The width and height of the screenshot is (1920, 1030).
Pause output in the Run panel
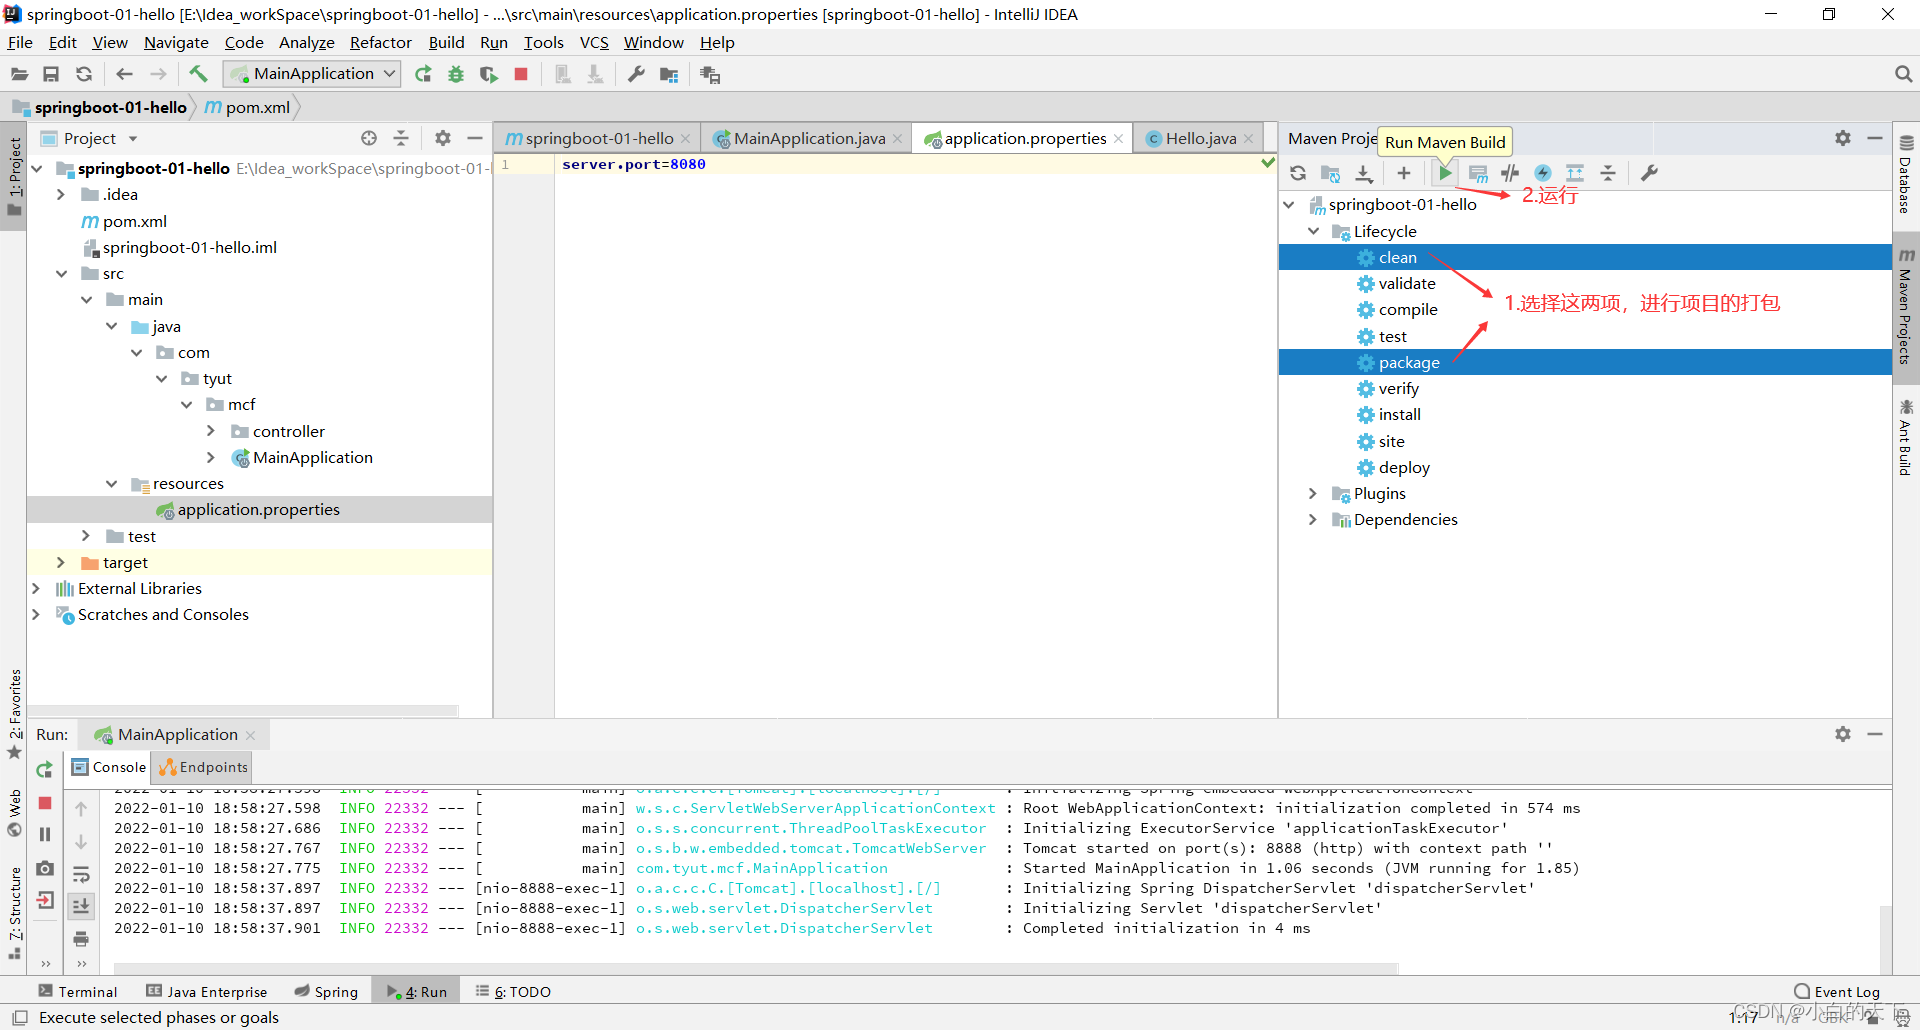click(x=44, y=834)
